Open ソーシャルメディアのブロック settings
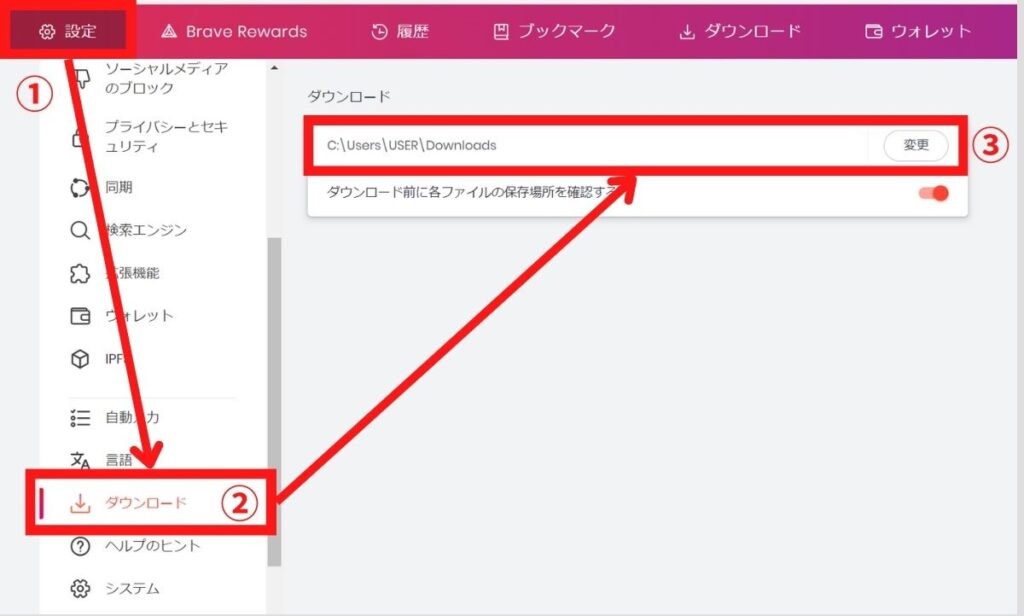This screenshot has height=616, width=1024. coord(166,78)
